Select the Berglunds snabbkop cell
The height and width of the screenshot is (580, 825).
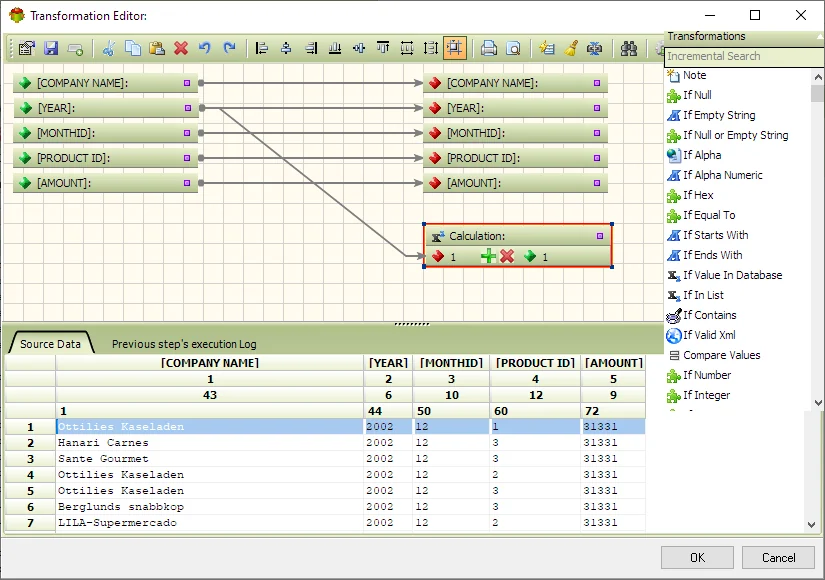(x=209, y=507)
